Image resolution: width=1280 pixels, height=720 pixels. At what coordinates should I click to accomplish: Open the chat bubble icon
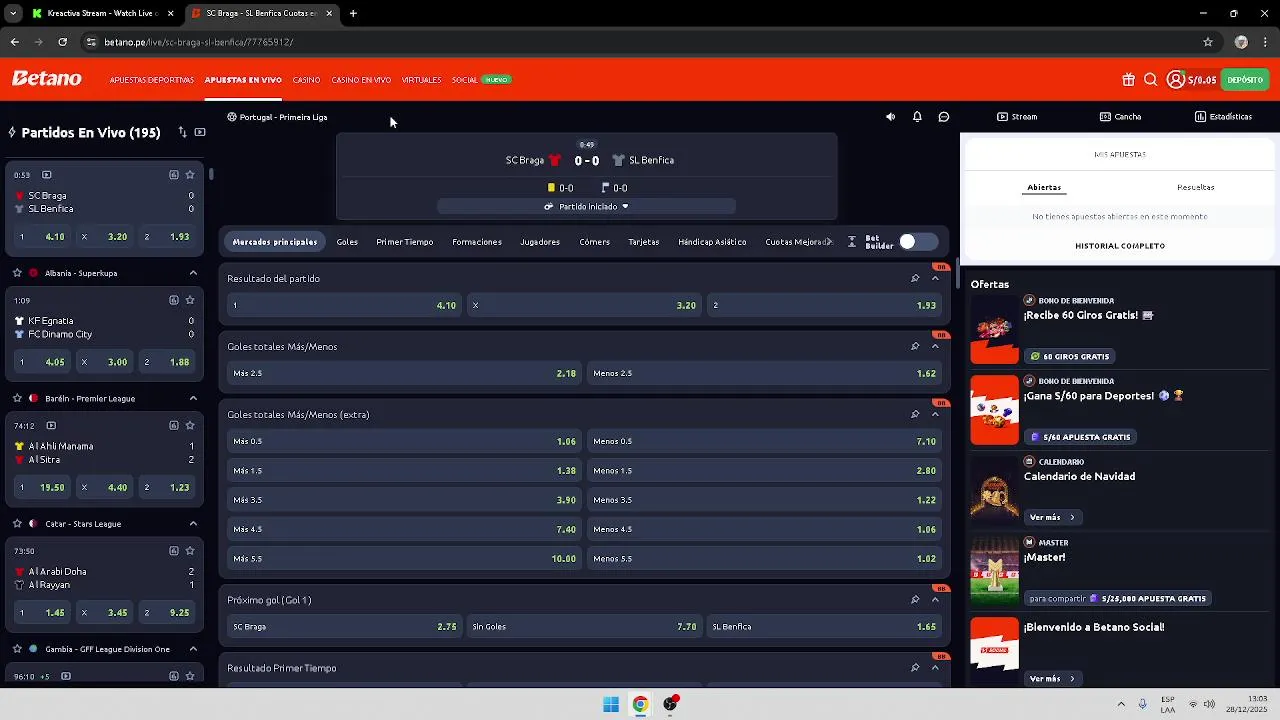point(943,117)
